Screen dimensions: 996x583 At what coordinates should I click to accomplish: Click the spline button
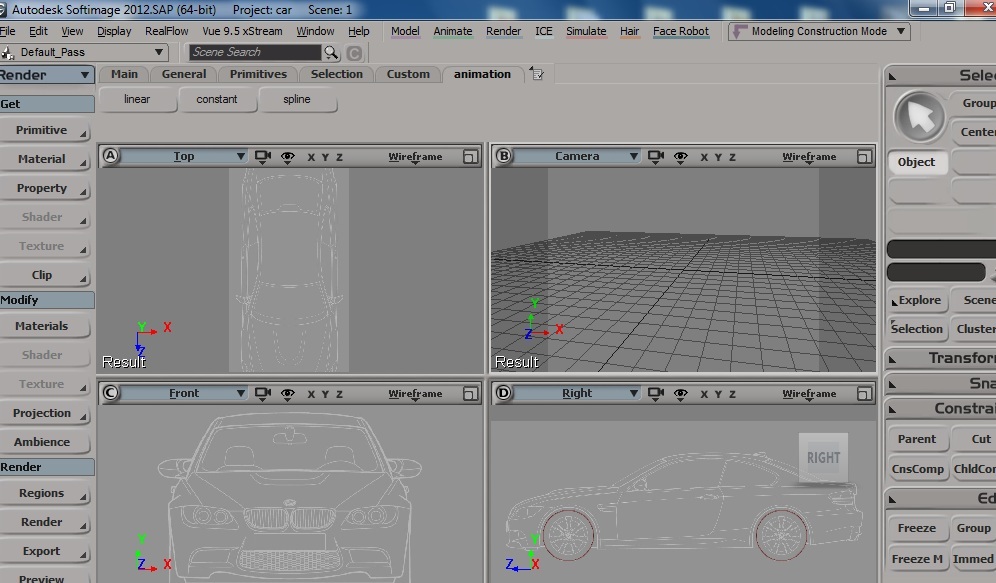(x=297, y=100)
